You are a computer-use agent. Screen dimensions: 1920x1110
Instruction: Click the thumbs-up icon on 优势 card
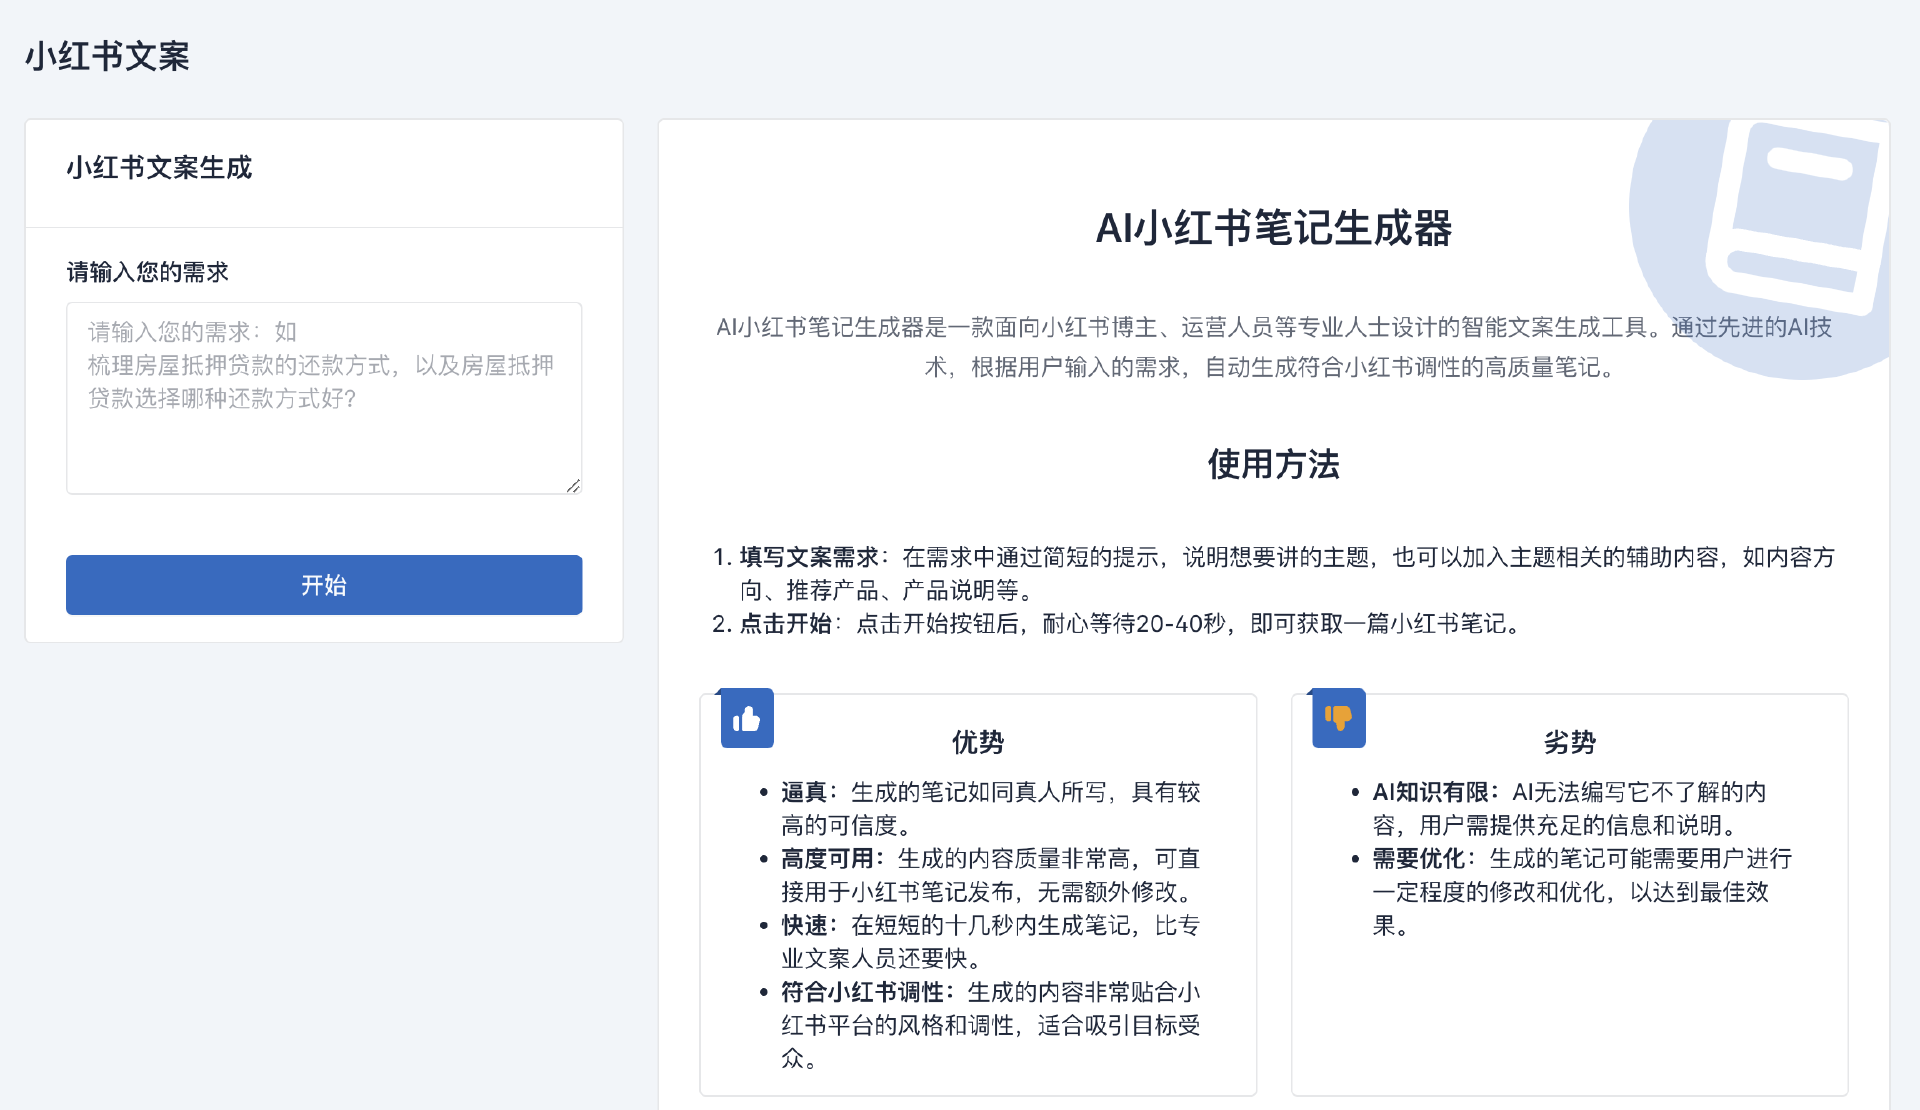[x=747, y=718]
